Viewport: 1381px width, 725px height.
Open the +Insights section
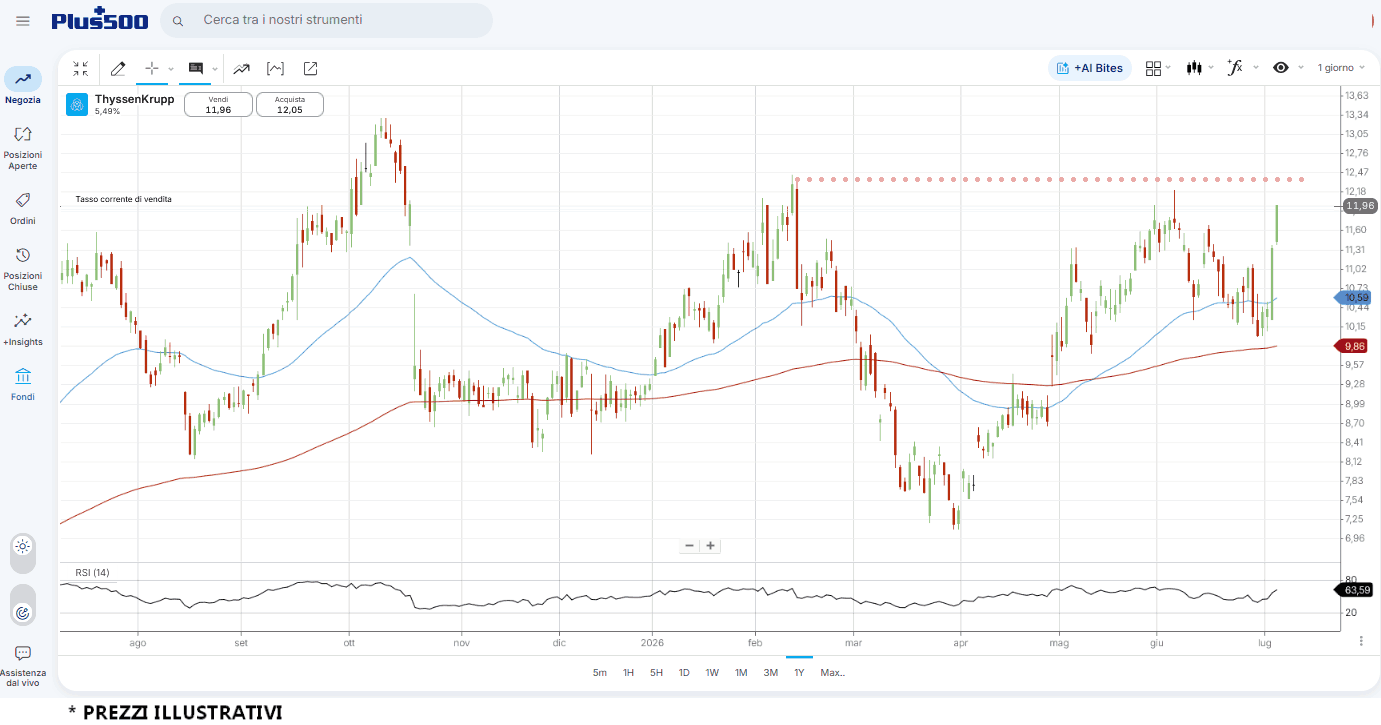(x=23, y=329)
